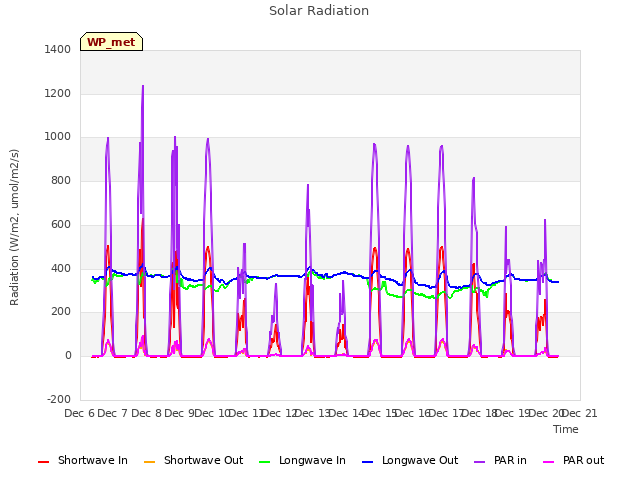Click the 1400 y-axis label
This screenshot has width=640, height=480.
58,49
